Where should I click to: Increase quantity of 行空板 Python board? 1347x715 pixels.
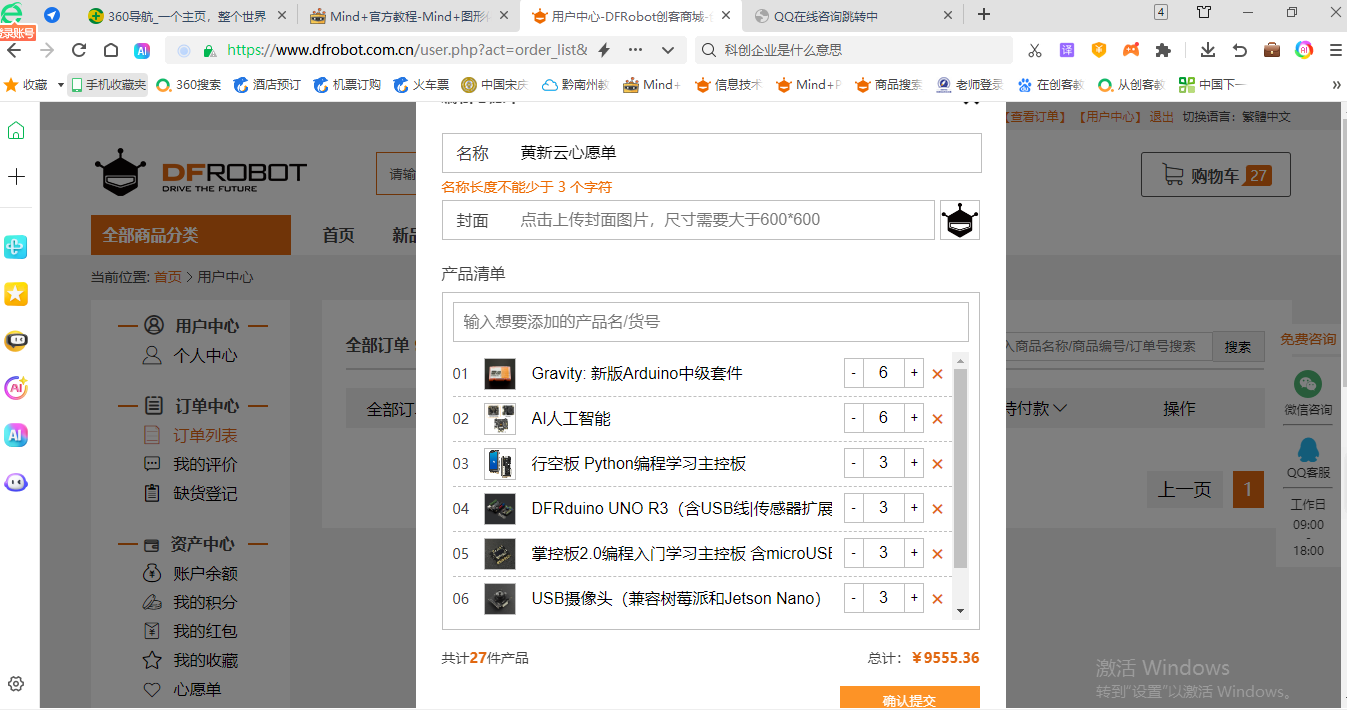click(x=913, y=464)
